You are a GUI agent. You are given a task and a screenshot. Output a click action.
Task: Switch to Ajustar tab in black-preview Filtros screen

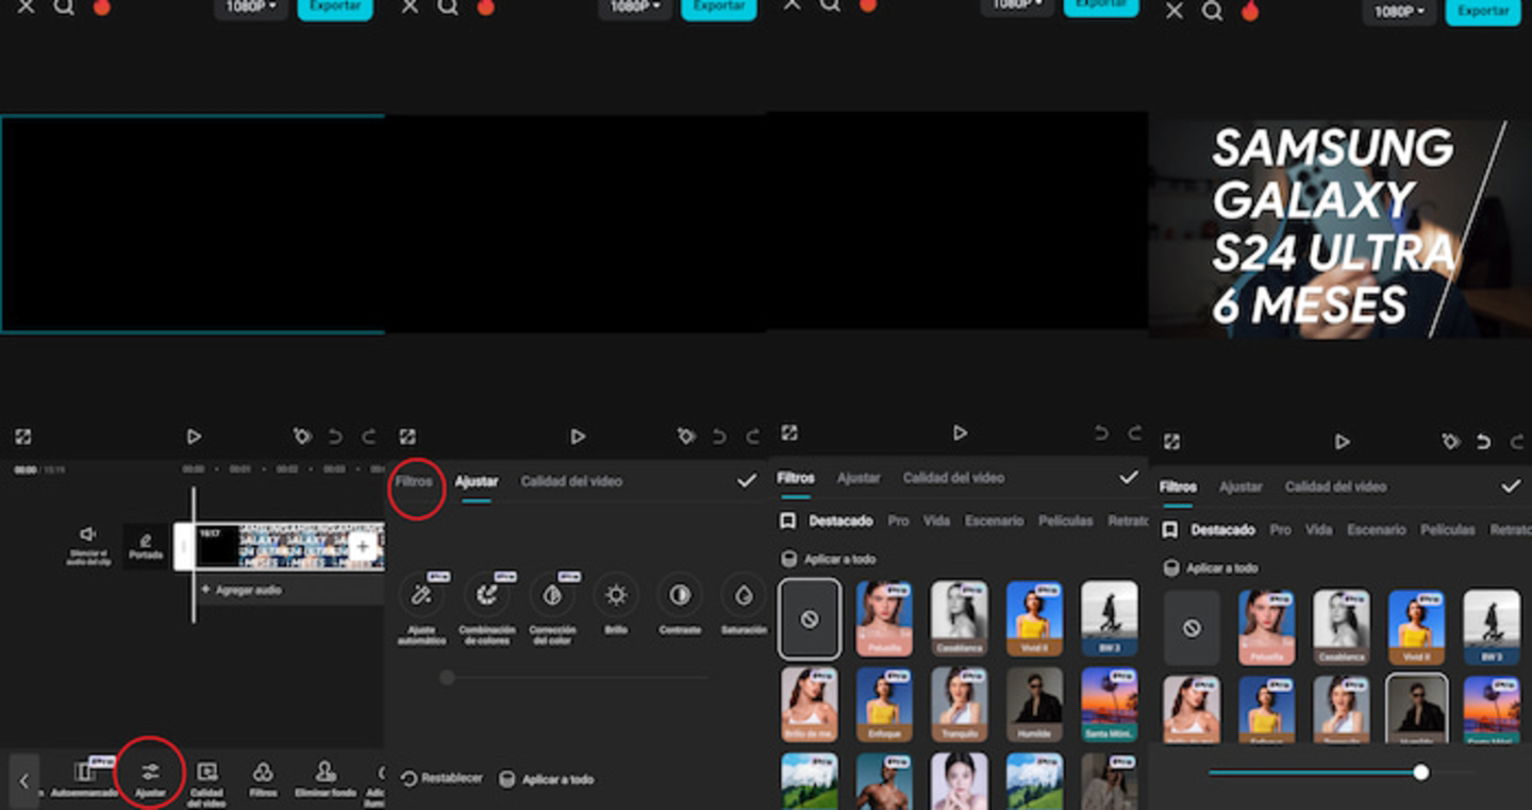point(858,478)
